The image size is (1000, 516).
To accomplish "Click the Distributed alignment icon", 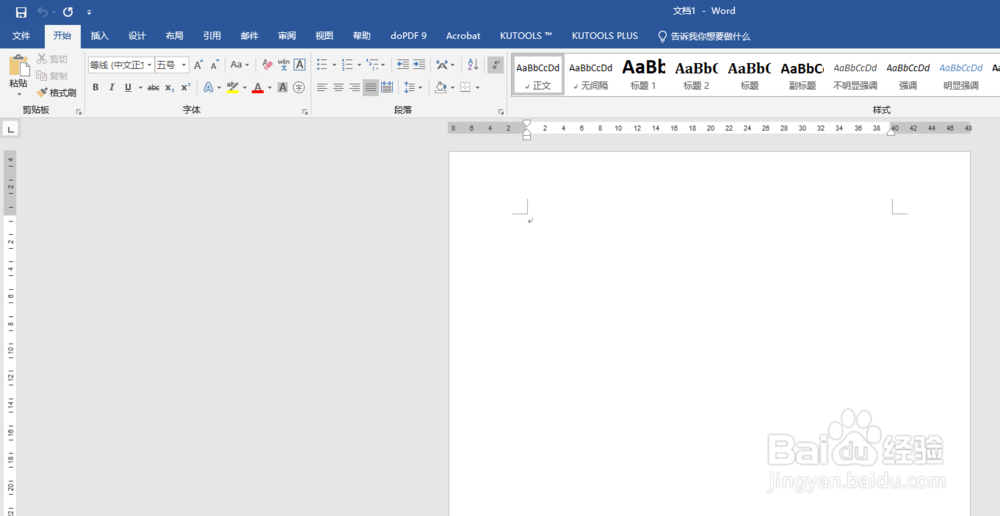I will point(387,87).
